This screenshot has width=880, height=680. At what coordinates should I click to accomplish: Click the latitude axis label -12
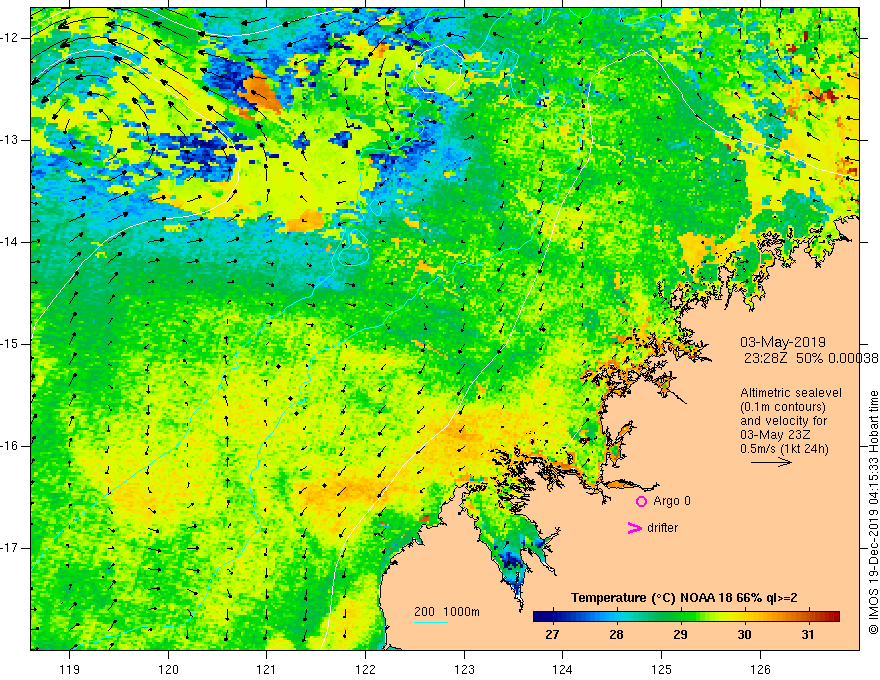(x=11, y=38)
